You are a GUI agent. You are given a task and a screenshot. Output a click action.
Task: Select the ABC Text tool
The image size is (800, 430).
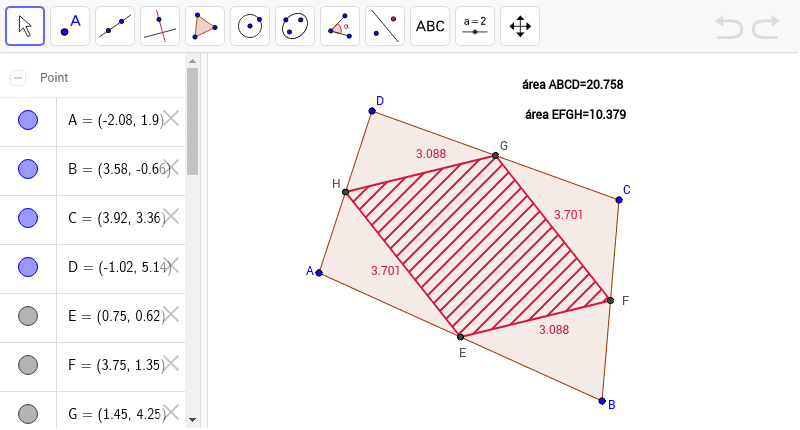tap(430, 26)
